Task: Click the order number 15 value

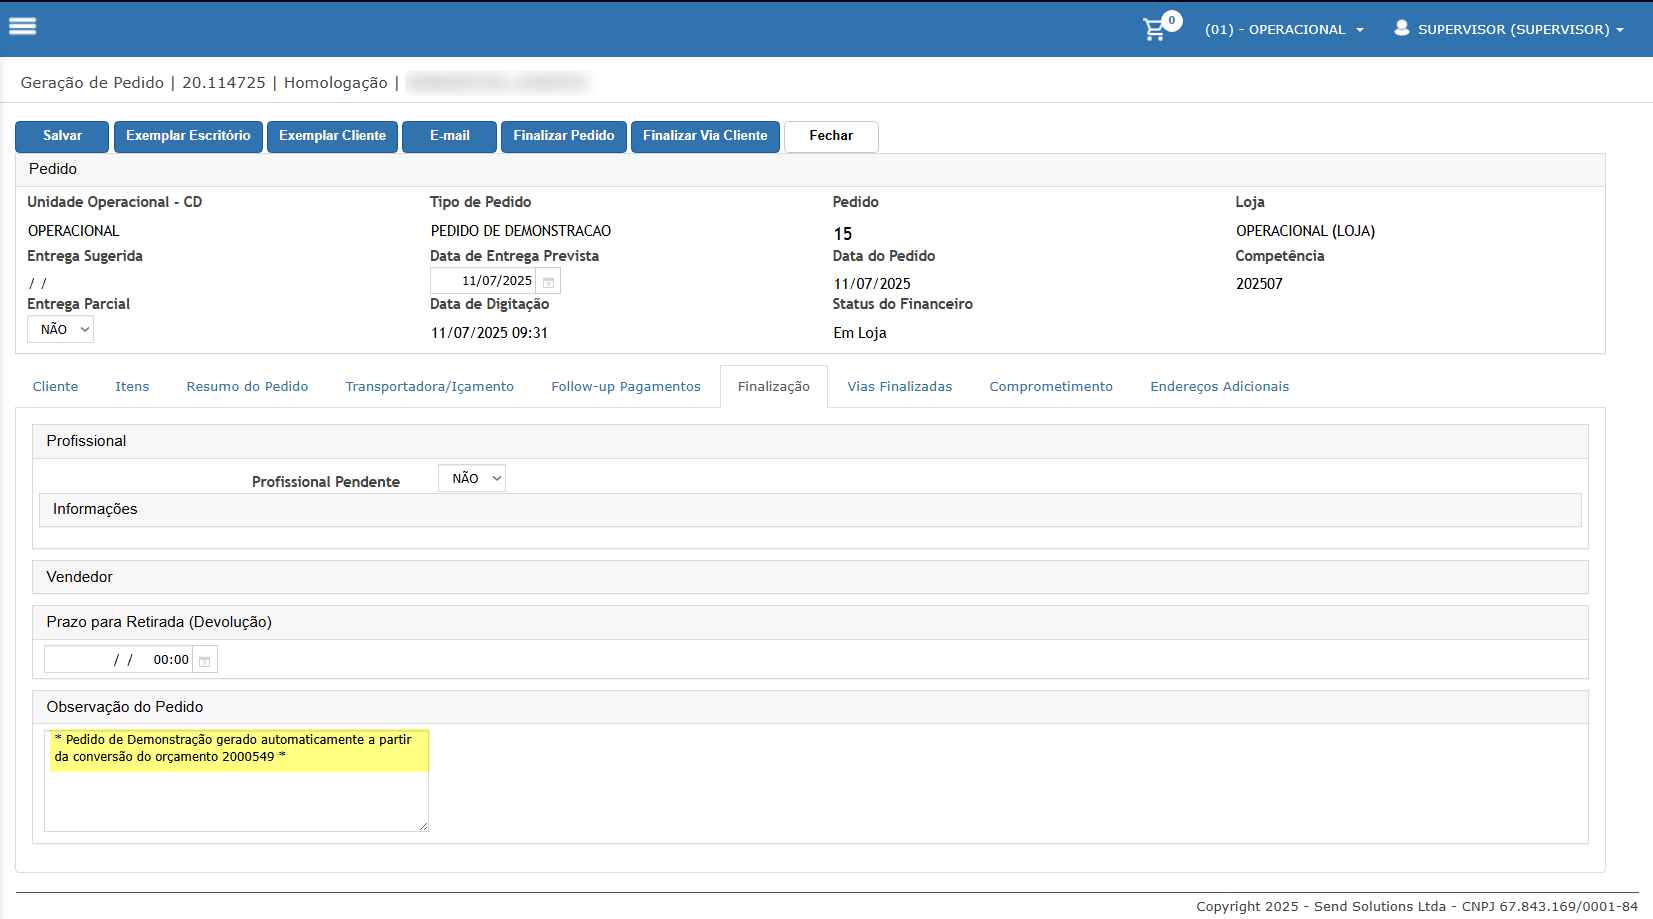Action: 843,234
